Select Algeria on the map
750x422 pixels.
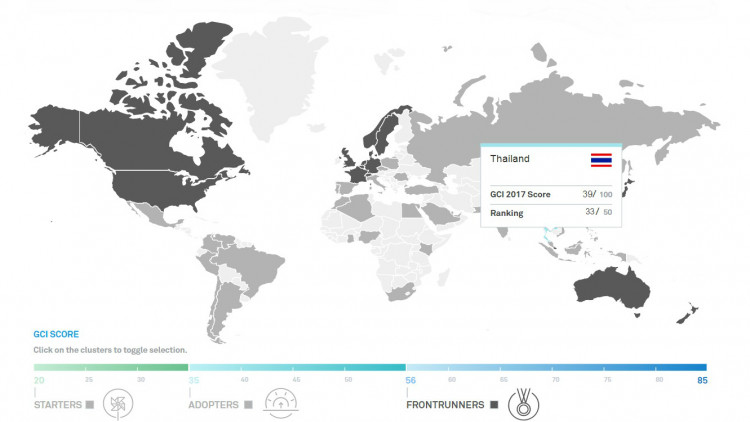click(355, 209)
